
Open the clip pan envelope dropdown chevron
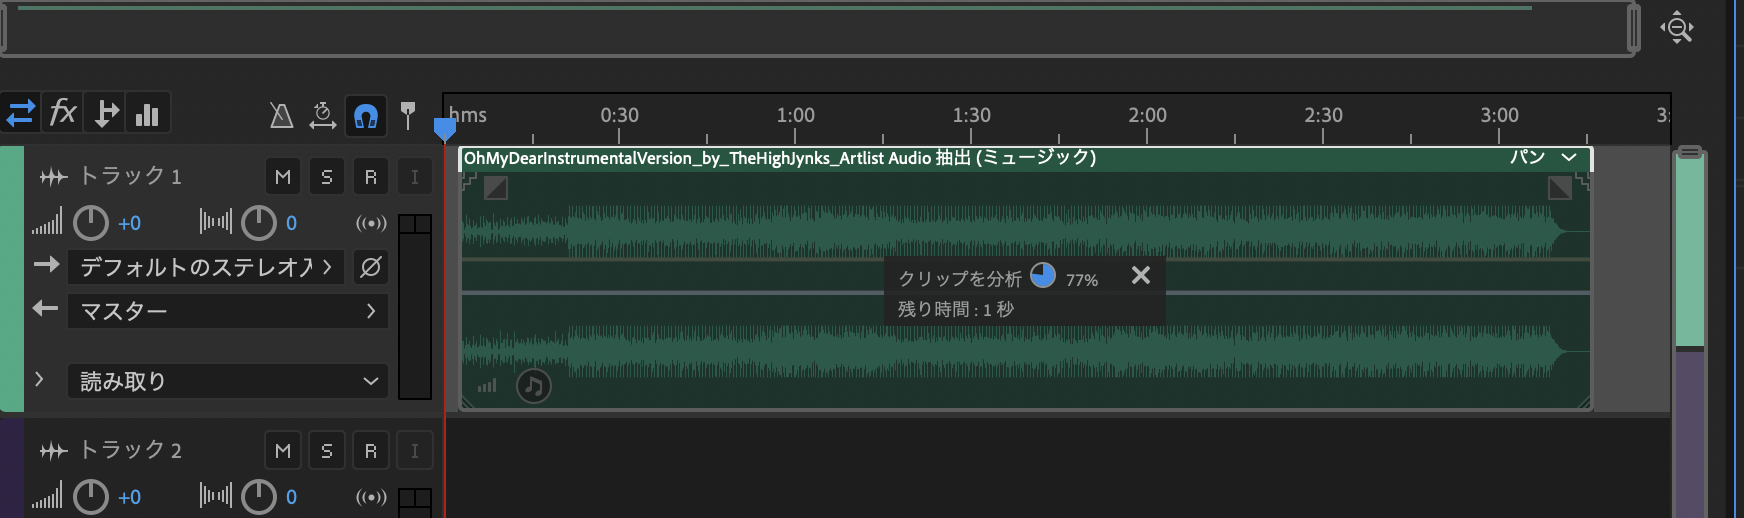[1569, 157]
